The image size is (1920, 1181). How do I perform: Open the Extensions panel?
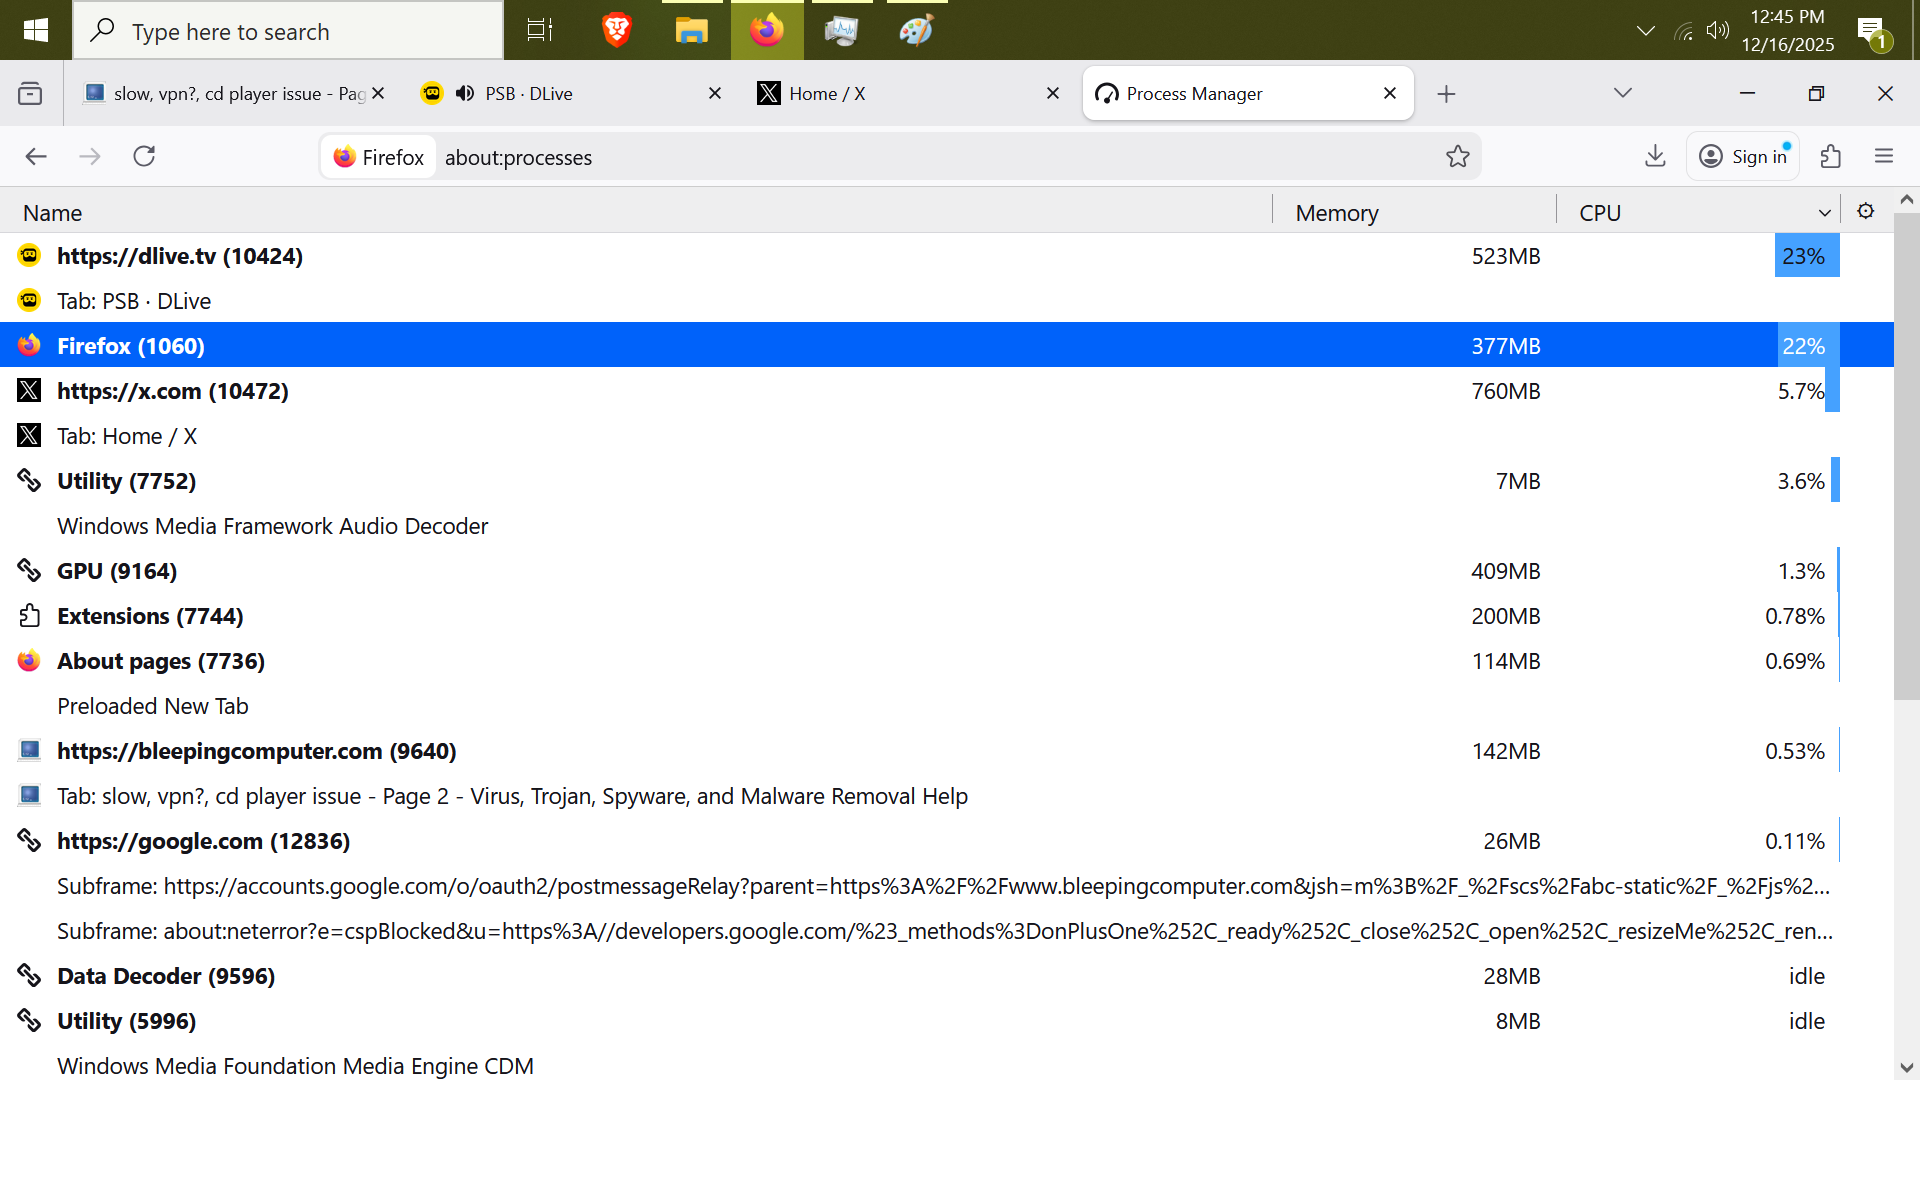click(x=1831, y=156)
